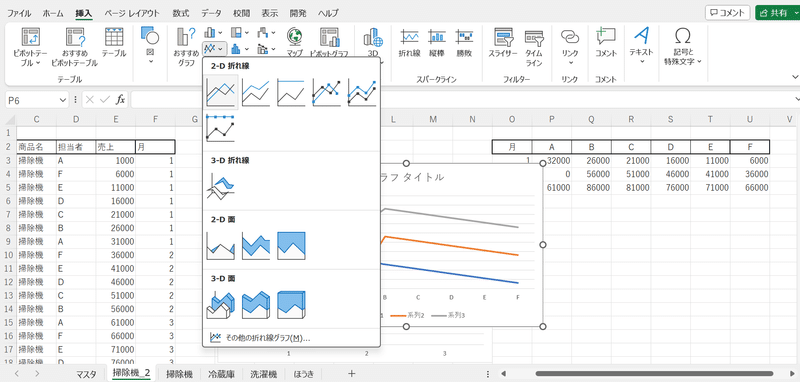Insert a テーブル

pos(114,43)
